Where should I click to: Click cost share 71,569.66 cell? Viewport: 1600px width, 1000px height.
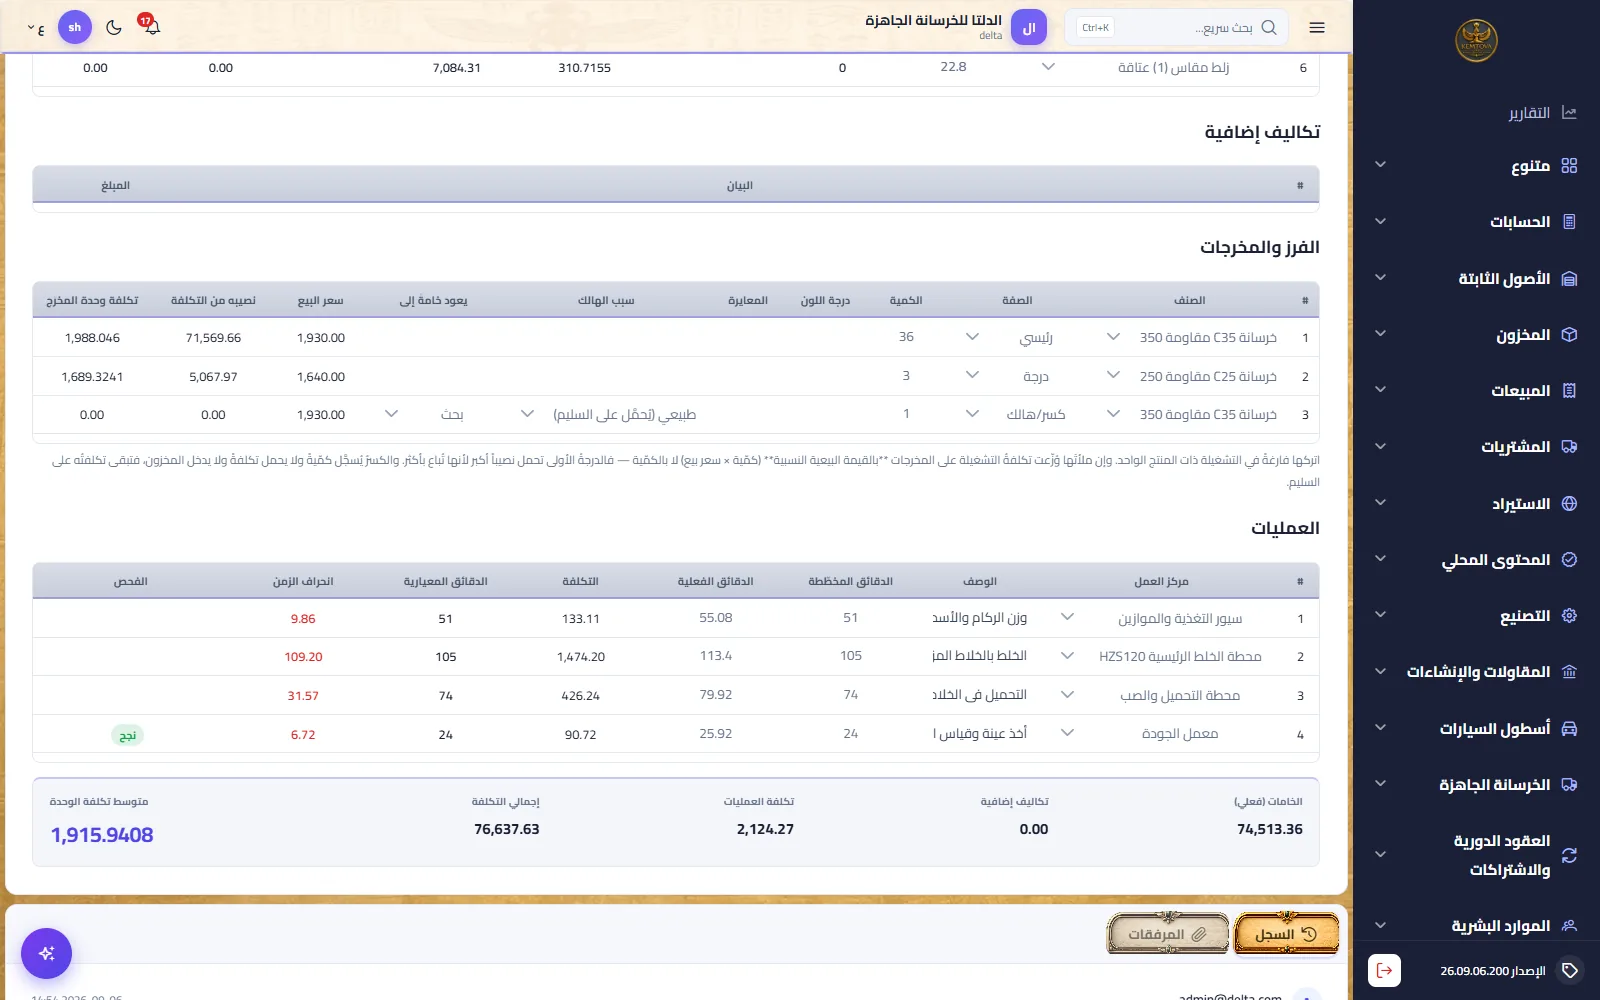(213, 338)
